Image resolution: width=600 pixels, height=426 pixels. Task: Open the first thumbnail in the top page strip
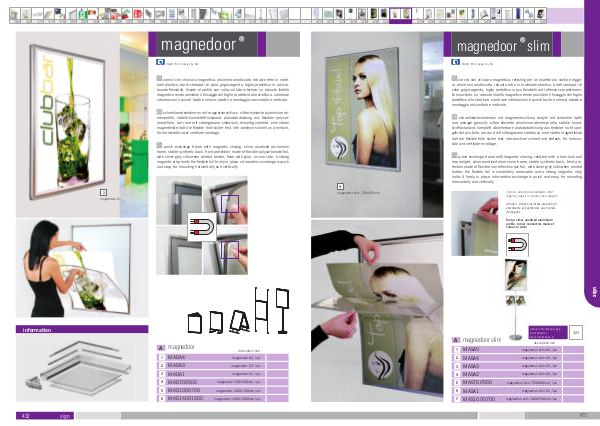pyautogui.click(x=15, y=15)
